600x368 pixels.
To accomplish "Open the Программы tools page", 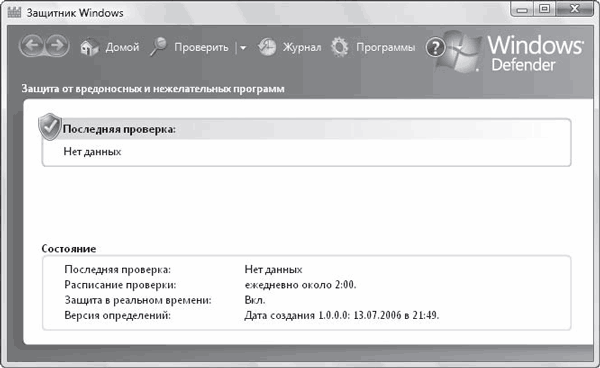I will click(386, 48).
